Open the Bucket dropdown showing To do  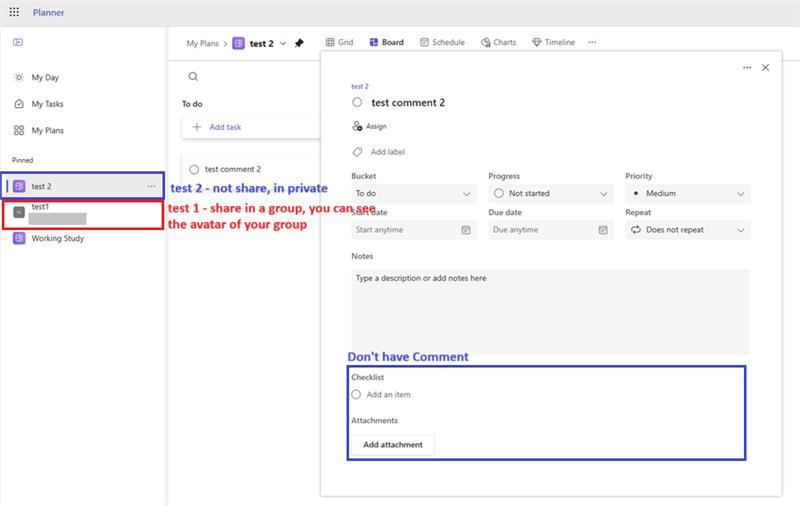tap(414, 193)
